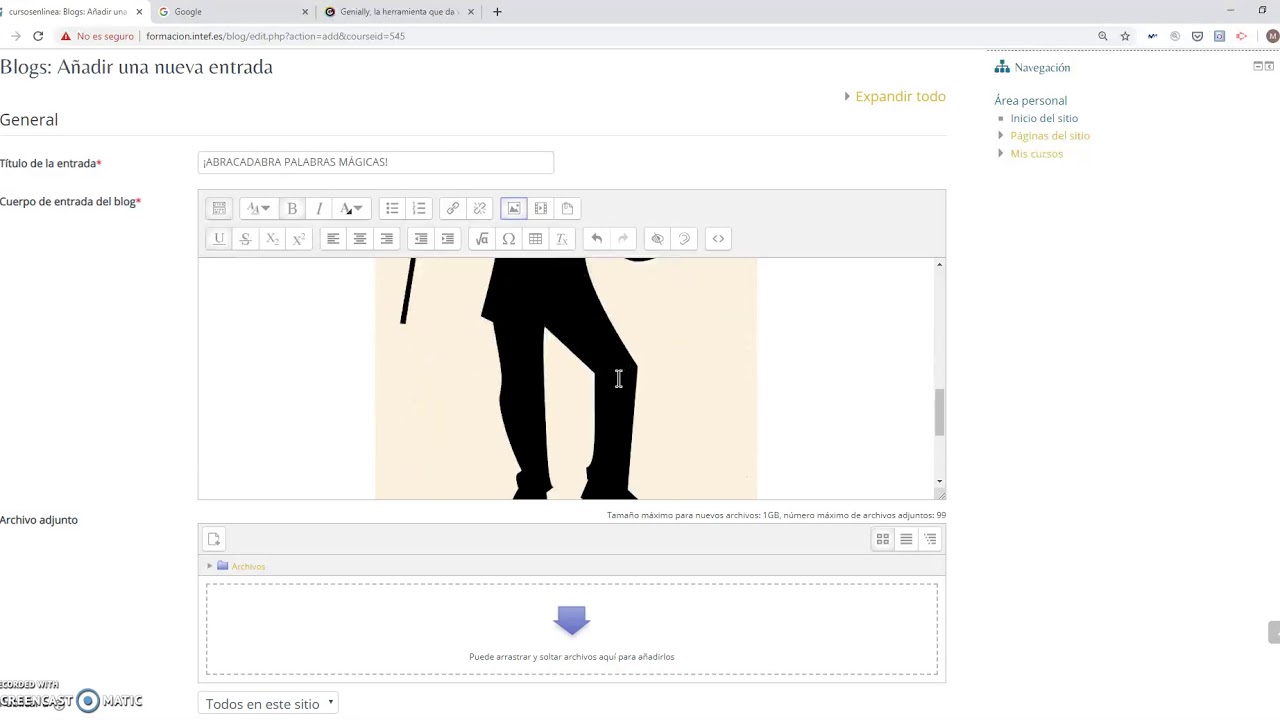
Task: Insert an ordered numbered list
Action: coord(419,208)
